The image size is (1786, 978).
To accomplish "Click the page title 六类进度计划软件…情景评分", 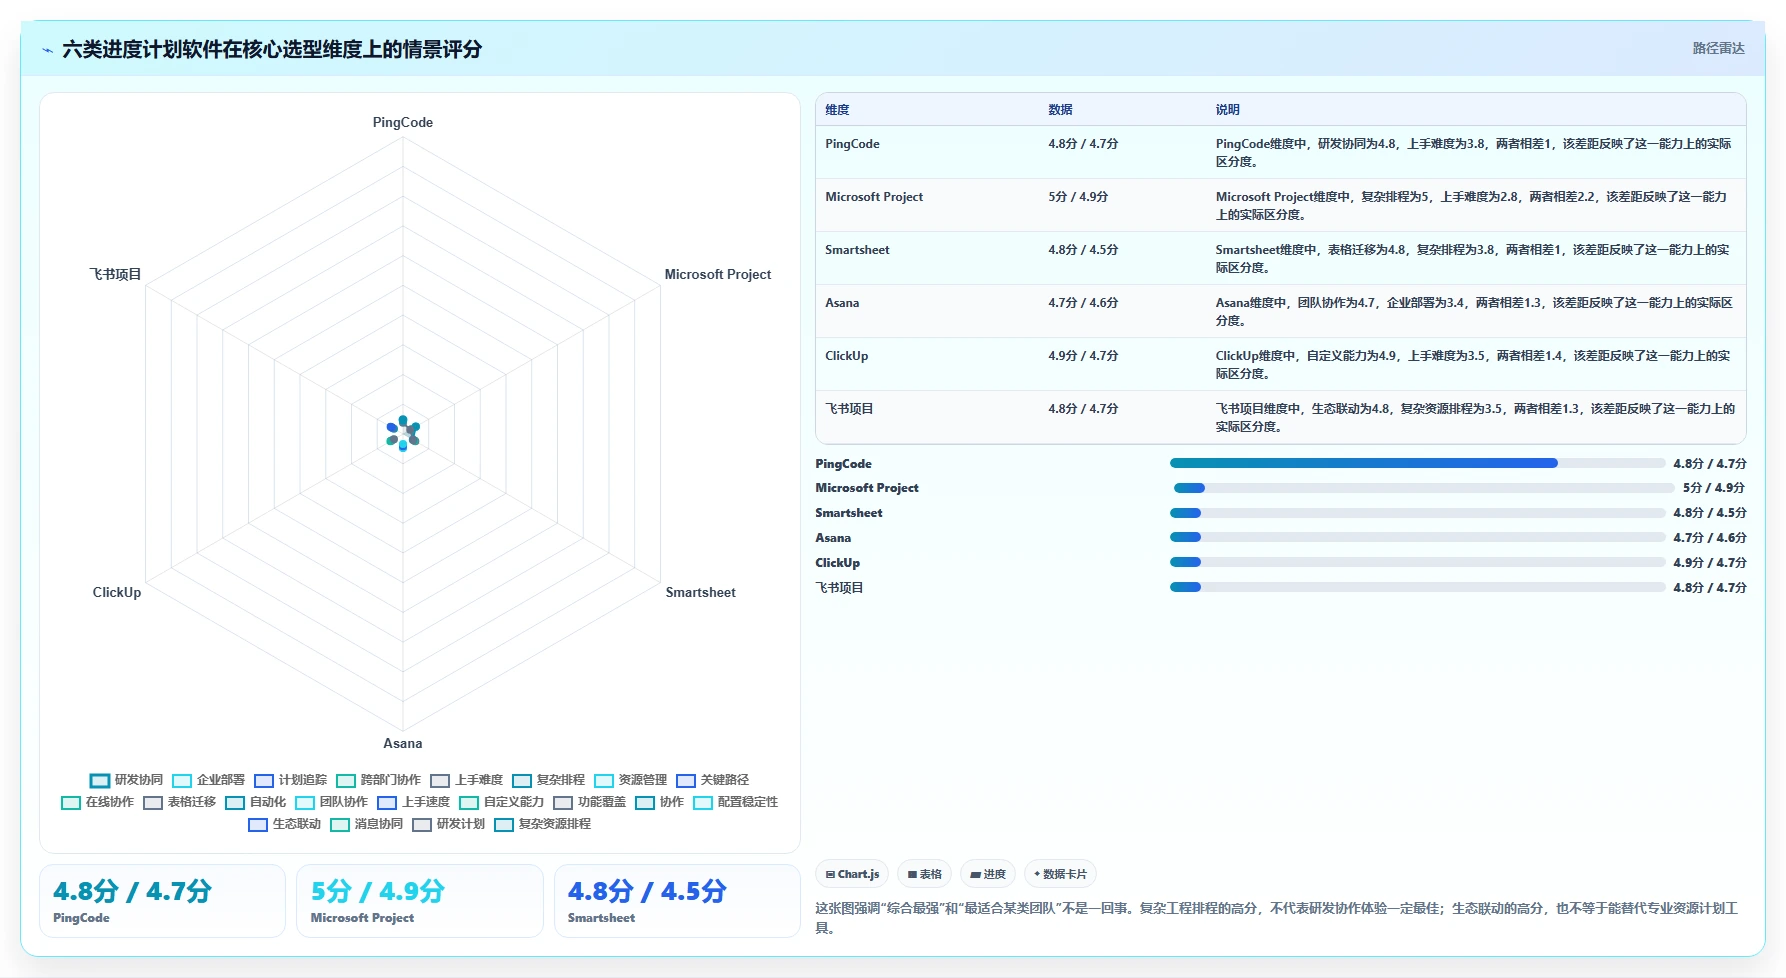I will [x=272, y=49].
